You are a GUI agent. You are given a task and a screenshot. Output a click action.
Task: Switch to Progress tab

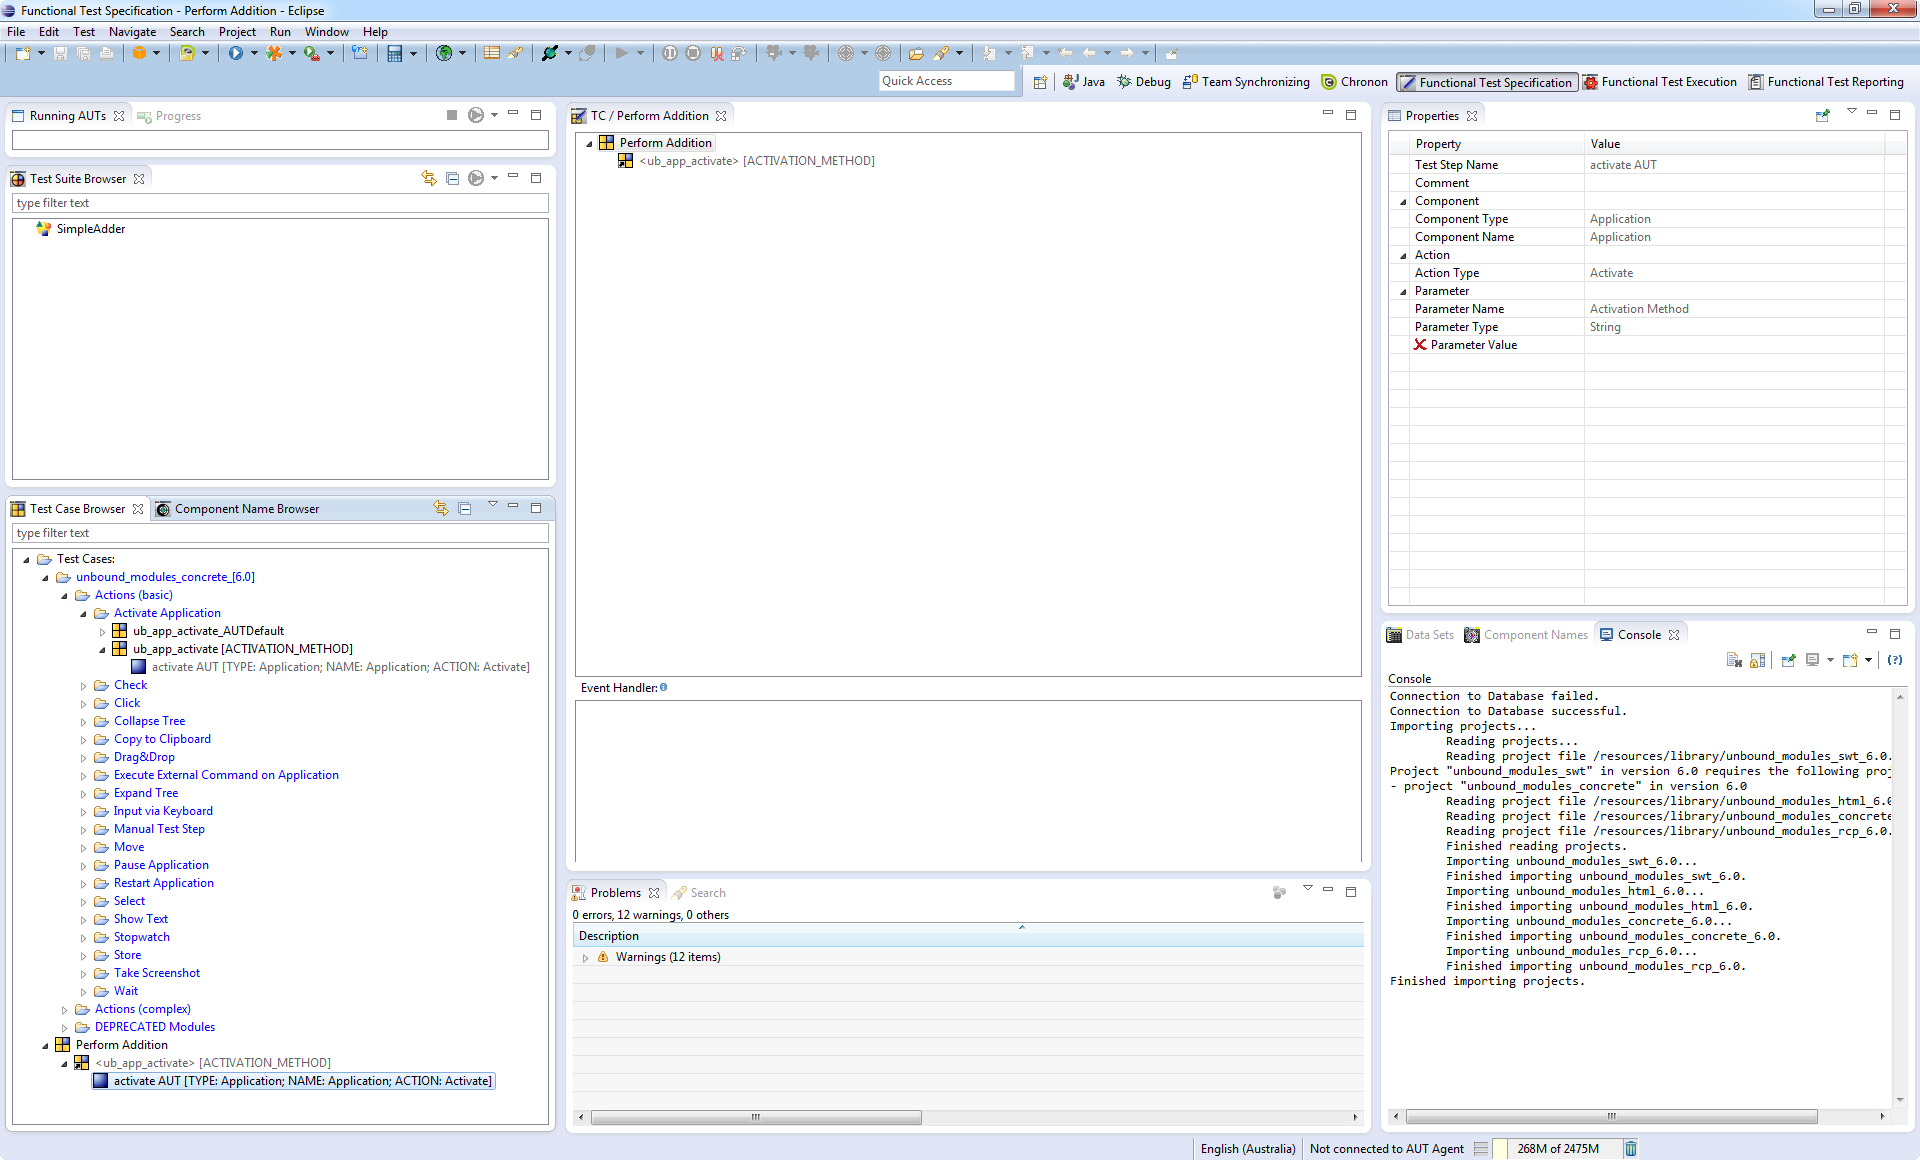pos(169,116)
